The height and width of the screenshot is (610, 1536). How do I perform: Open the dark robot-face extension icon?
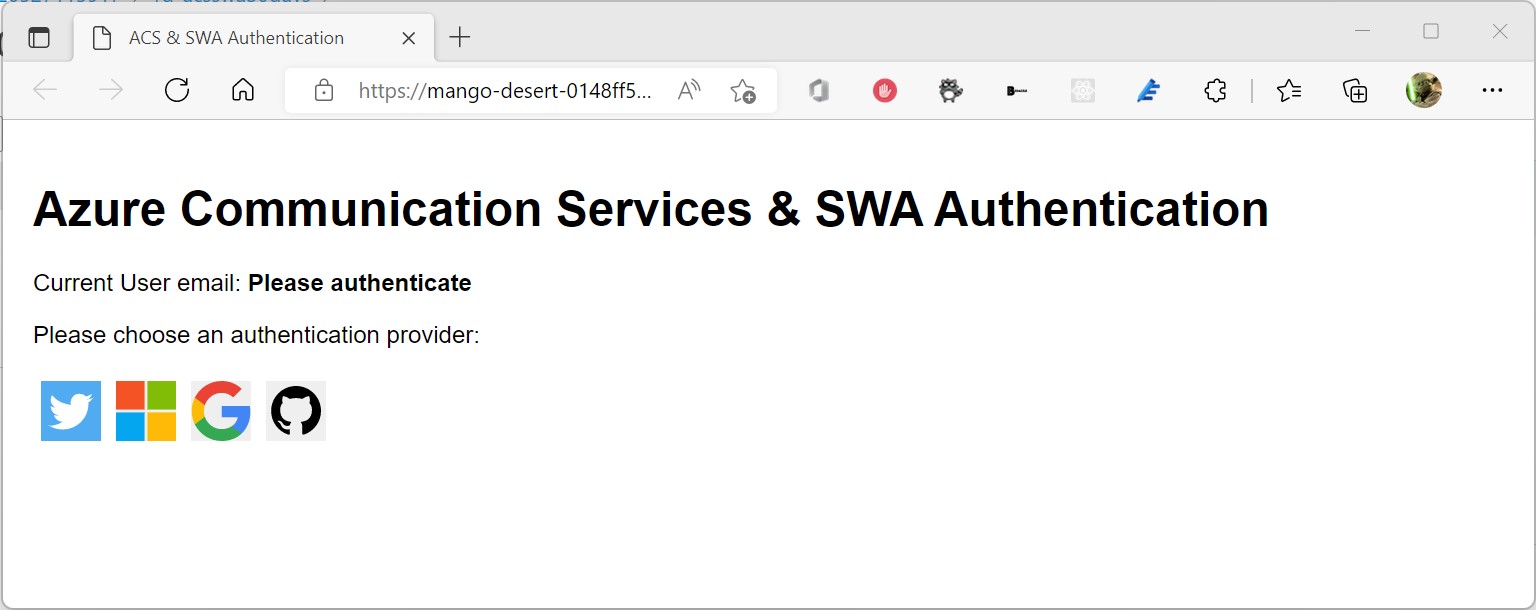click(x=951, y=91)
